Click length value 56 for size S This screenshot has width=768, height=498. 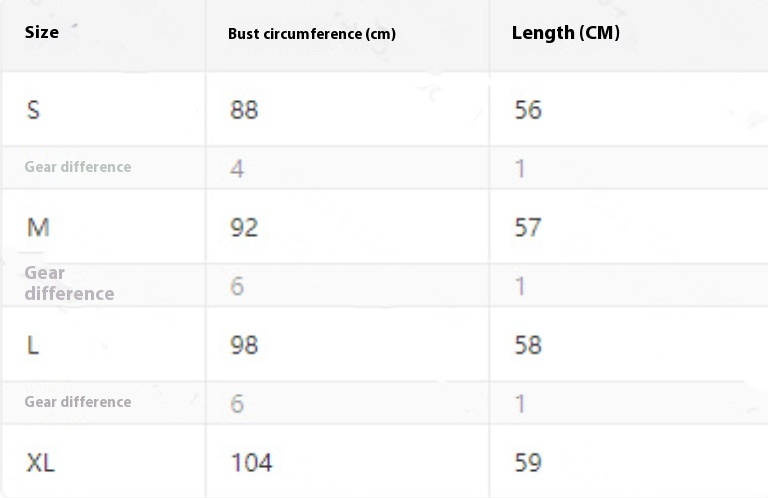pos(528,109)
